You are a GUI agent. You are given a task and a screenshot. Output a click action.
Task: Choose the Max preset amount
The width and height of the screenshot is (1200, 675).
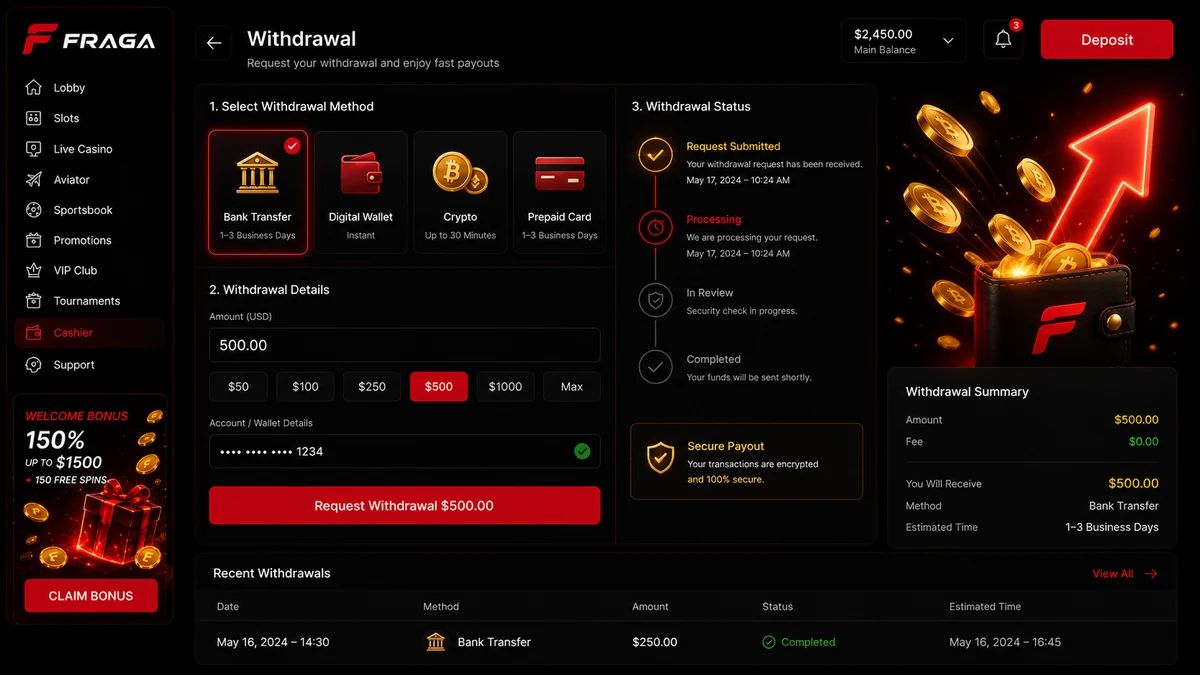pos(572,387)
